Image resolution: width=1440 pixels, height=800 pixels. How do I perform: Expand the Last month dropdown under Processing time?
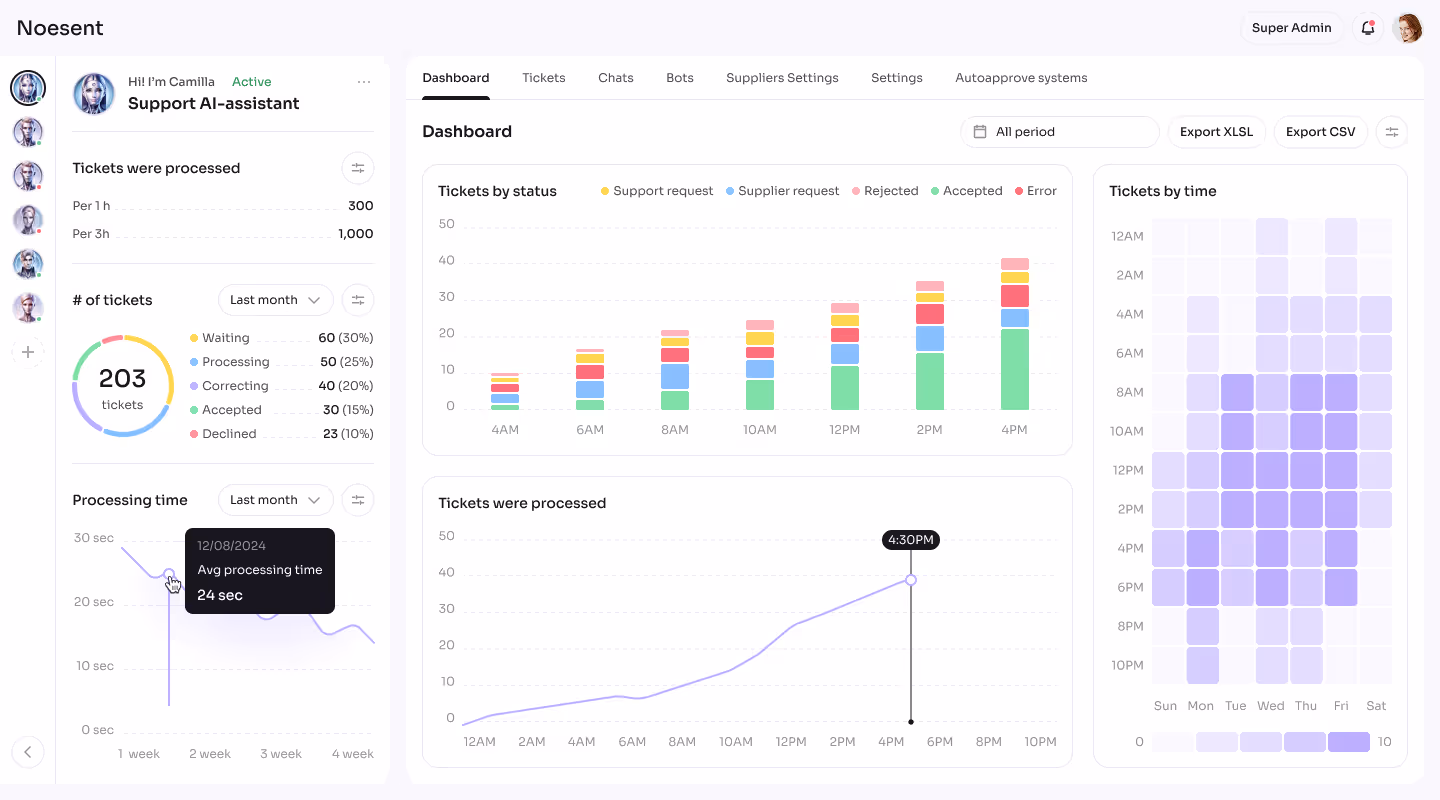point(275,499)
